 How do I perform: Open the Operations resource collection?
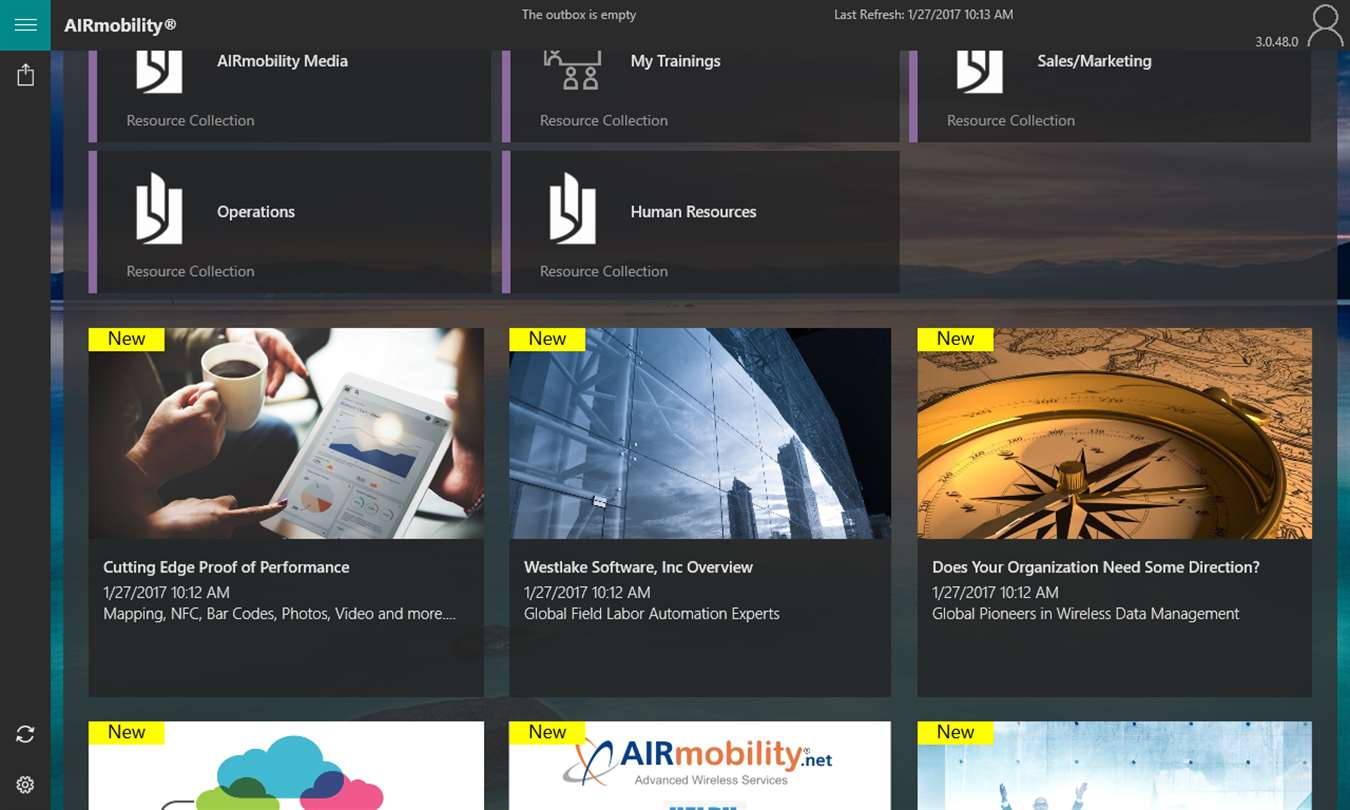coord(290,222)
